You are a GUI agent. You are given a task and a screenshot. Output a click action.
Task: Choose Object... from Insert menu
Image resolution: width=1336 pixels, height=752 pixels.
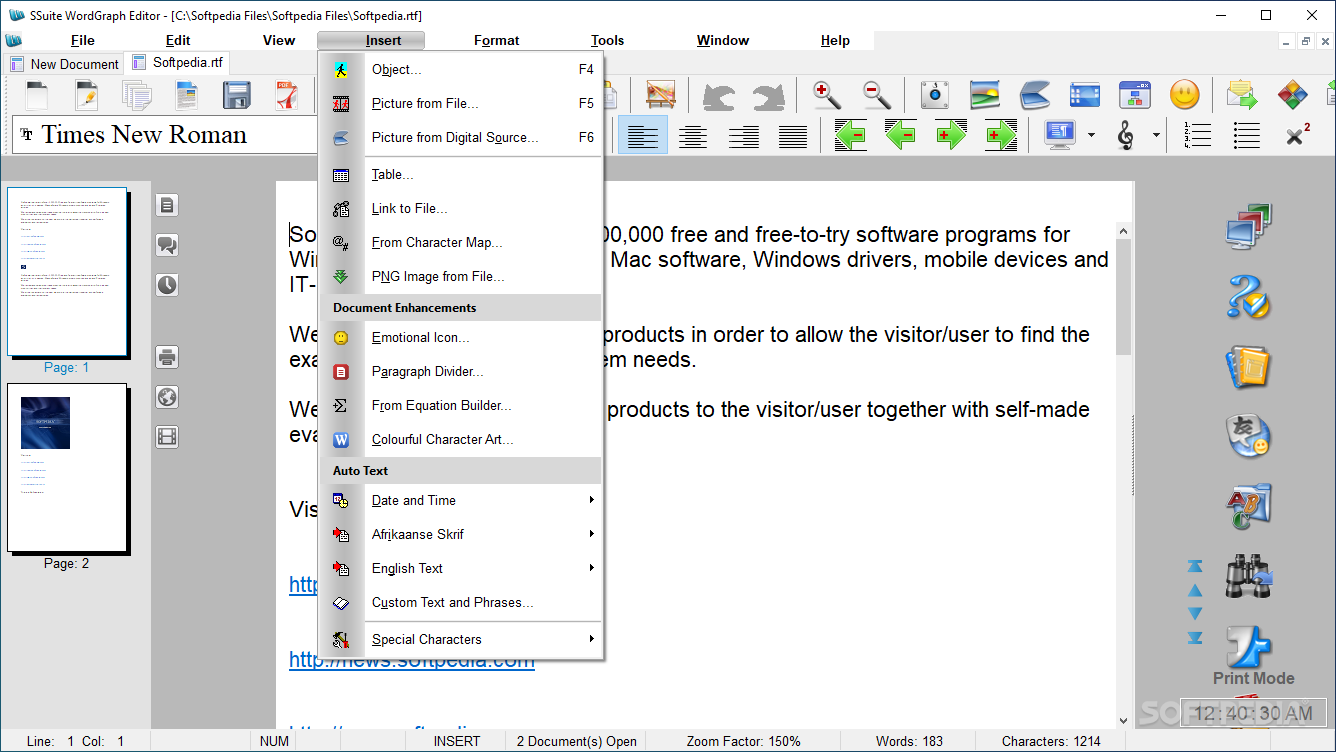tap(461, 69)
